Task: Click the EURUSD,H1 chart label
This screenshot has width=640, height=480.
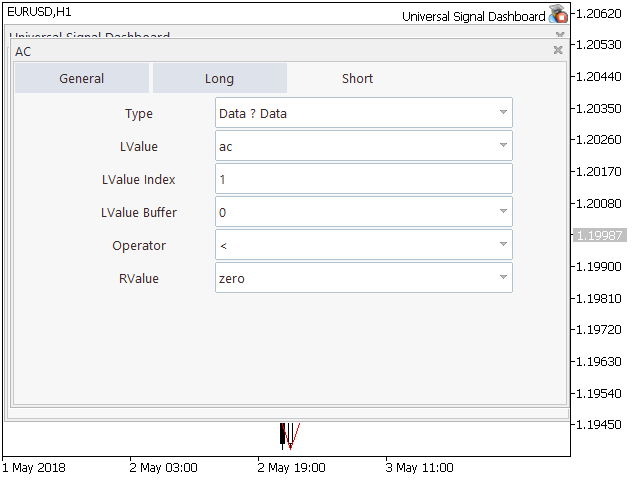Action: [39, 12]
